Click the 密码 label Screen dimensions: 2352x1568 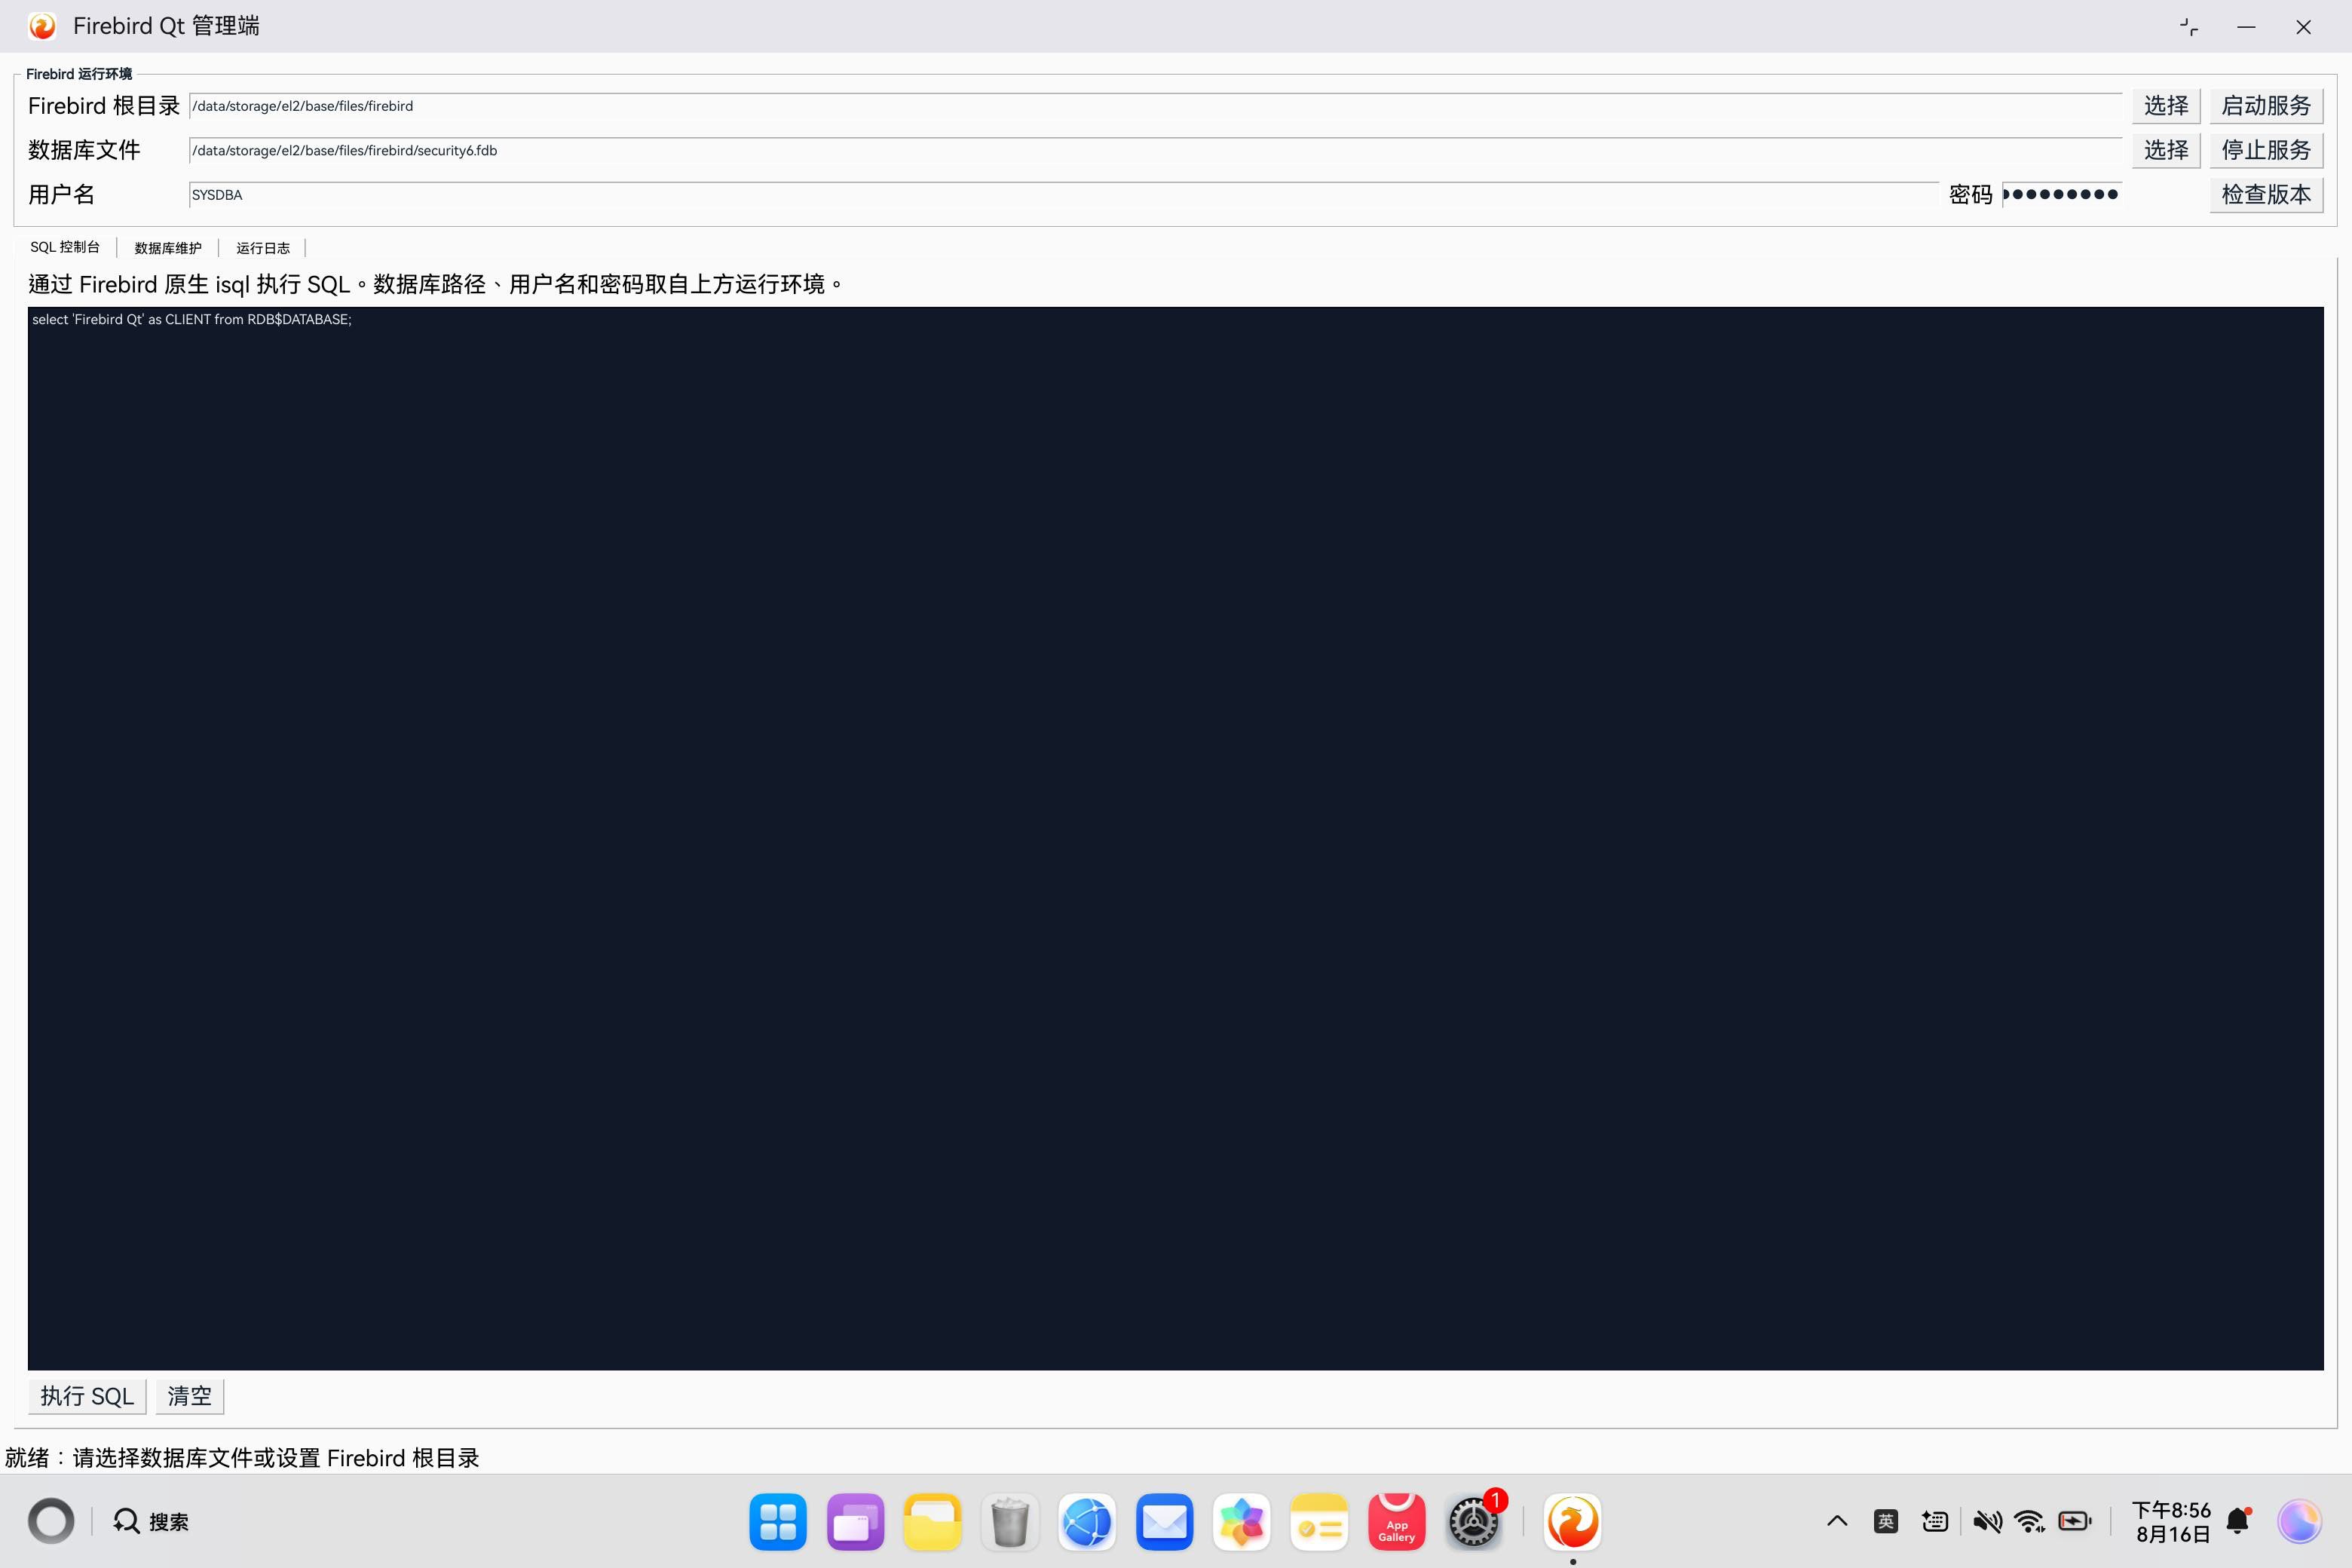pos(1971,194)
